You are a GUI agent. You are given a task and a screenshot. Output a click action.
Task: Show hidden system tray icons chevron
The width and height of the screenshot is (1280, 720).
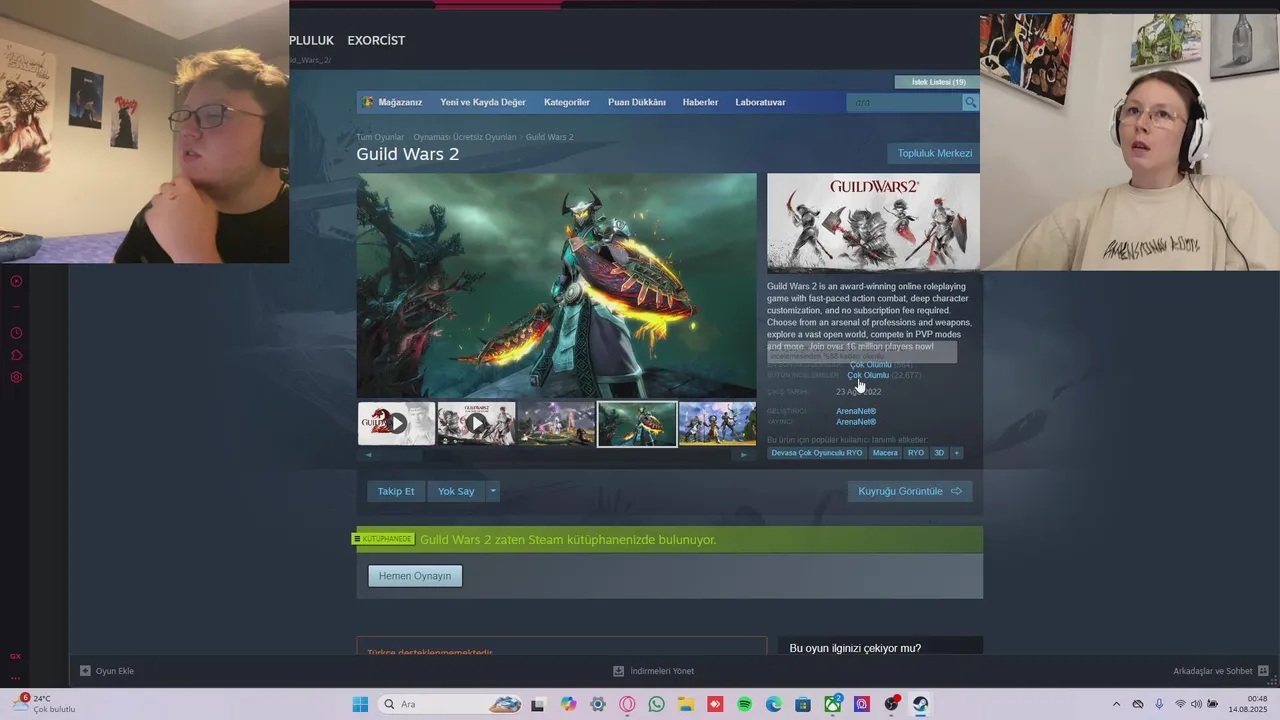tap(1117, 704)
